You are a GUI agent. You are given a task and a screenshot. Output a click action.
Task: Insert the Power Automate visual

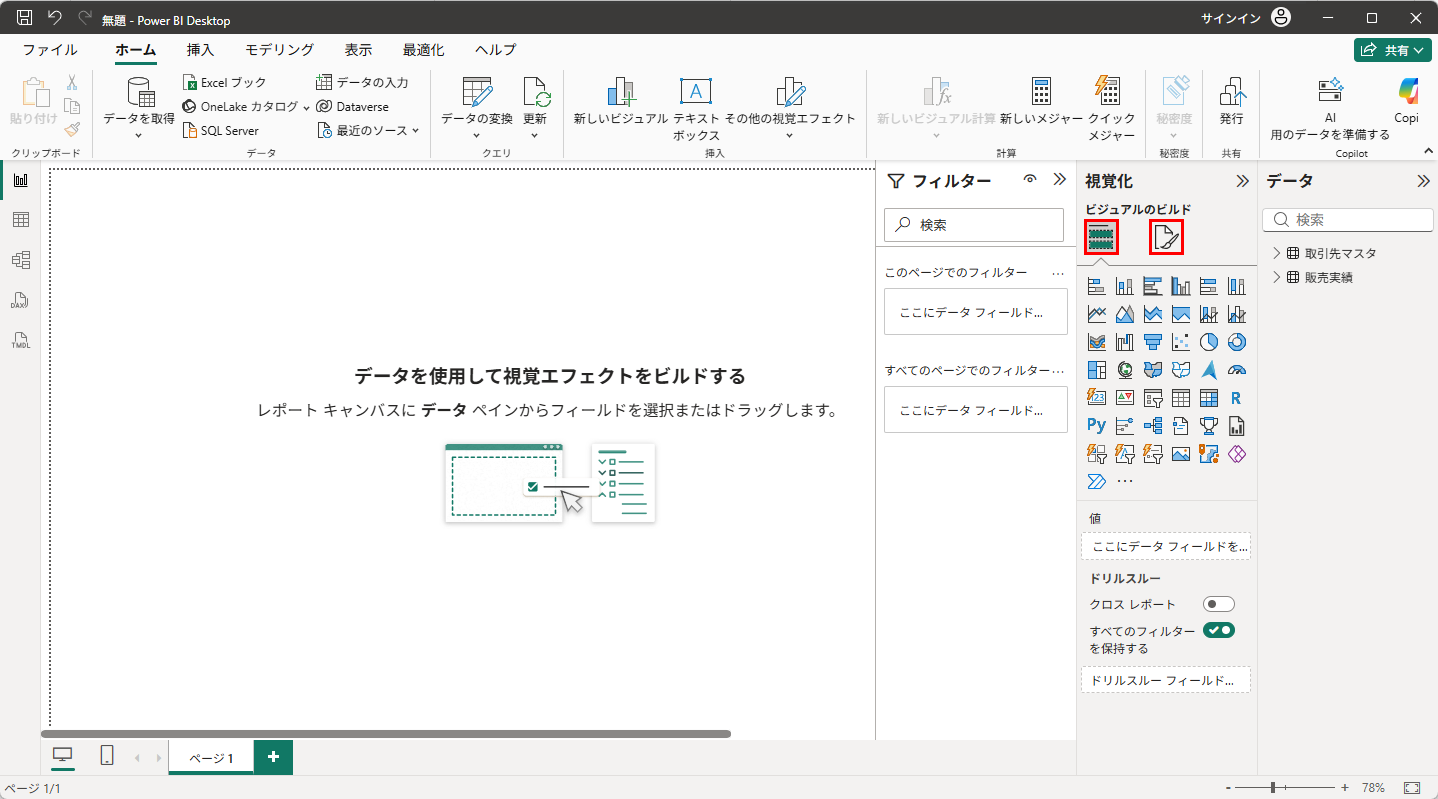point(1097,482)
